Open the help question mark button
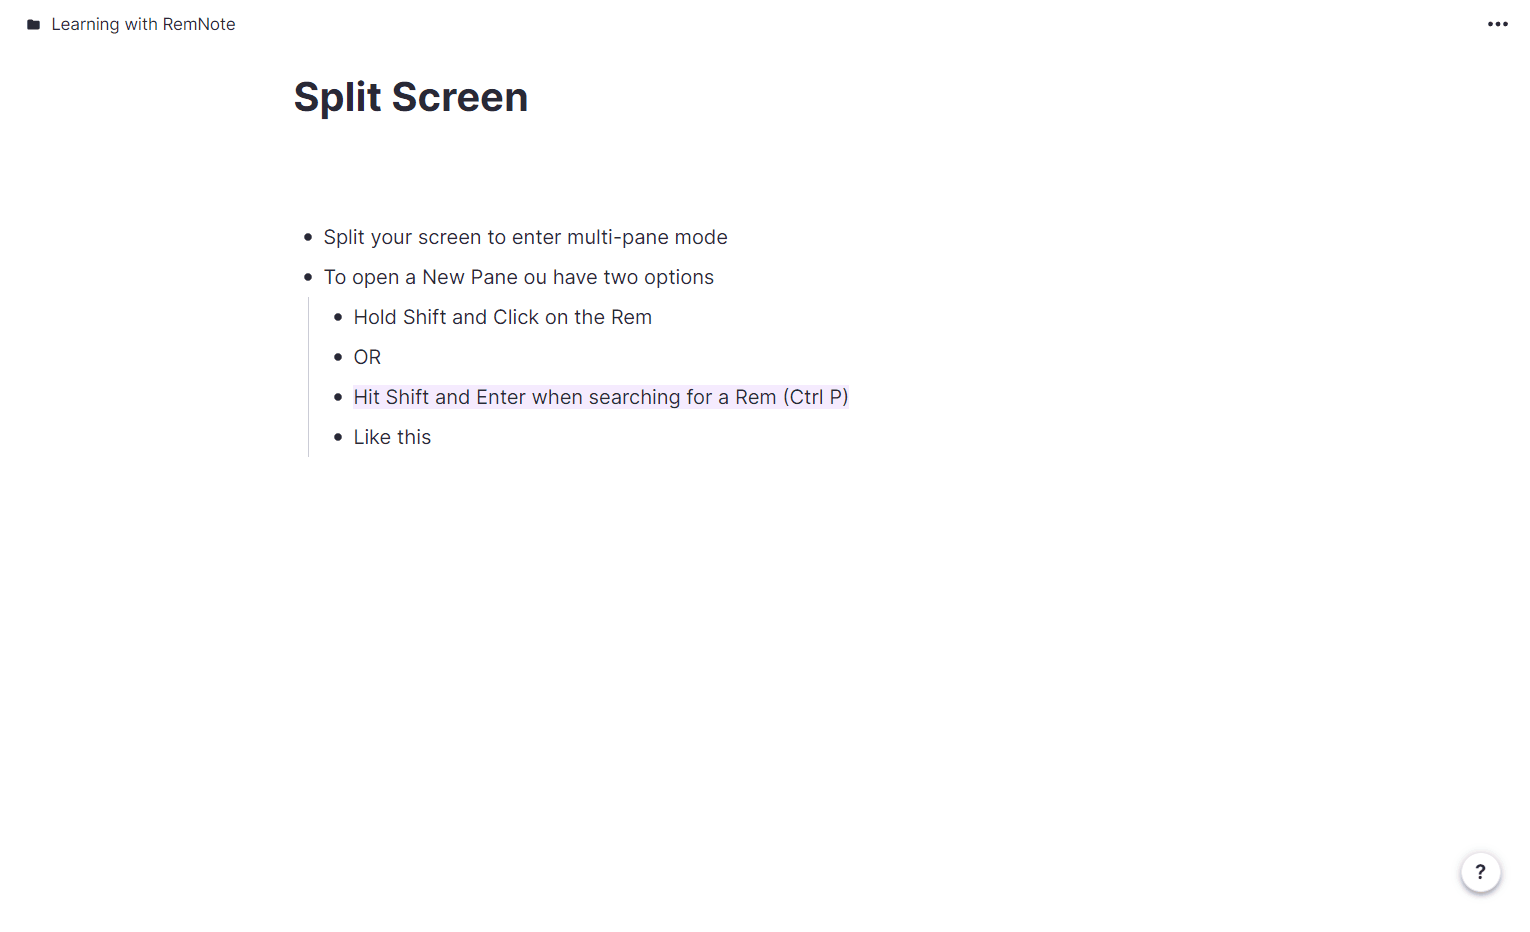This screenshot has height=932, width=1530. pos(1480,872)
